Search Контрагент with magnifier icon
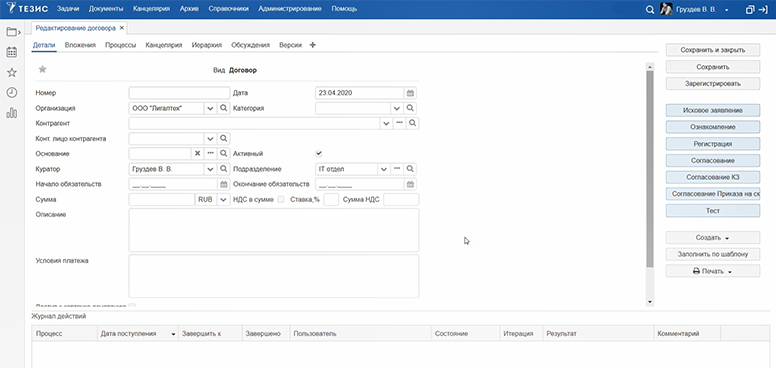Viewport: 776px width, 368px height. (412, 123)
